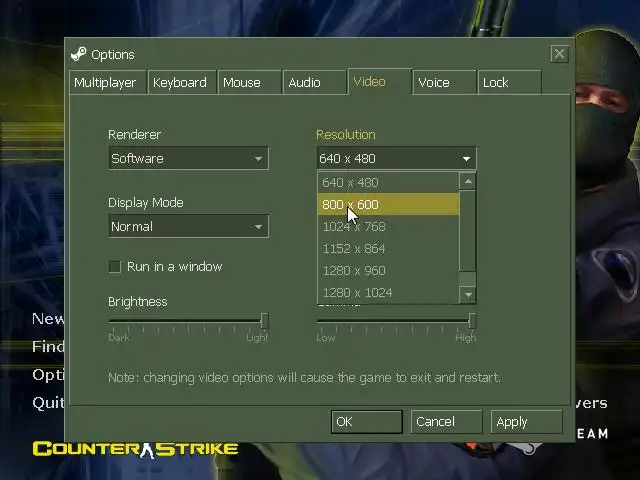640x480 pixels.
Task: Select the Audio tab
Action: [x=315, y=82]
